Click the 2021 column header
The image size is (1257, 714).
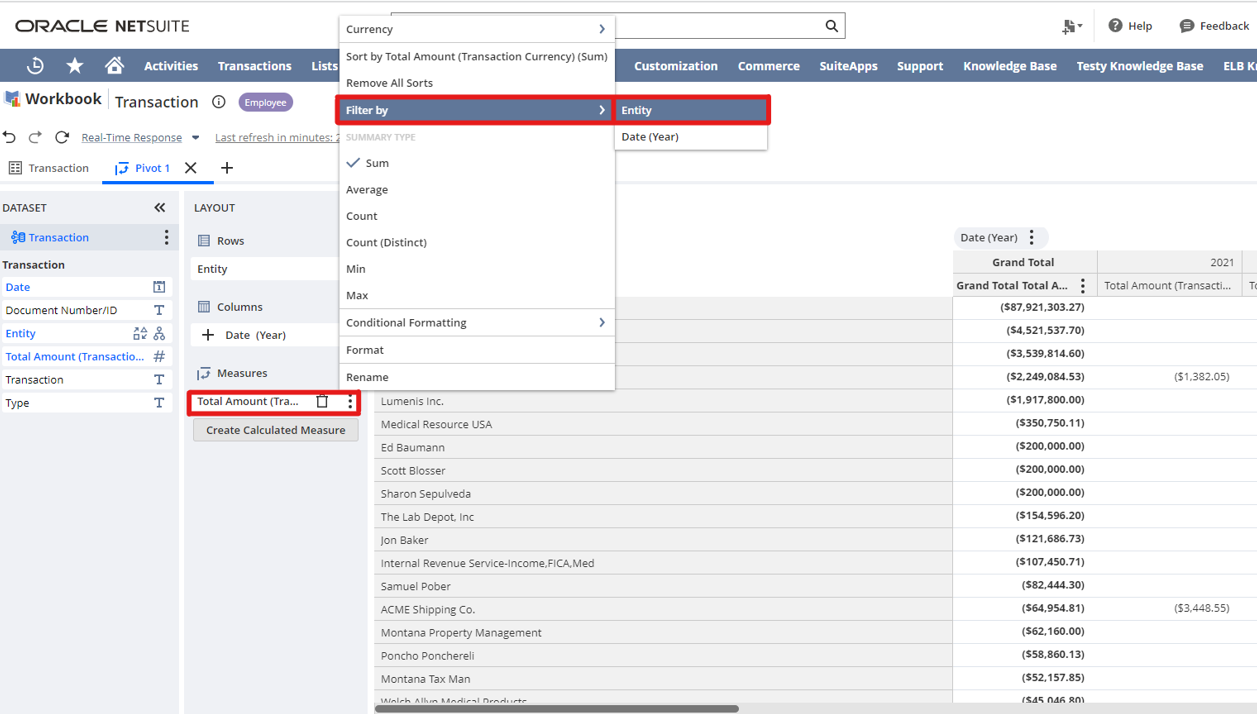point(1170,262)
